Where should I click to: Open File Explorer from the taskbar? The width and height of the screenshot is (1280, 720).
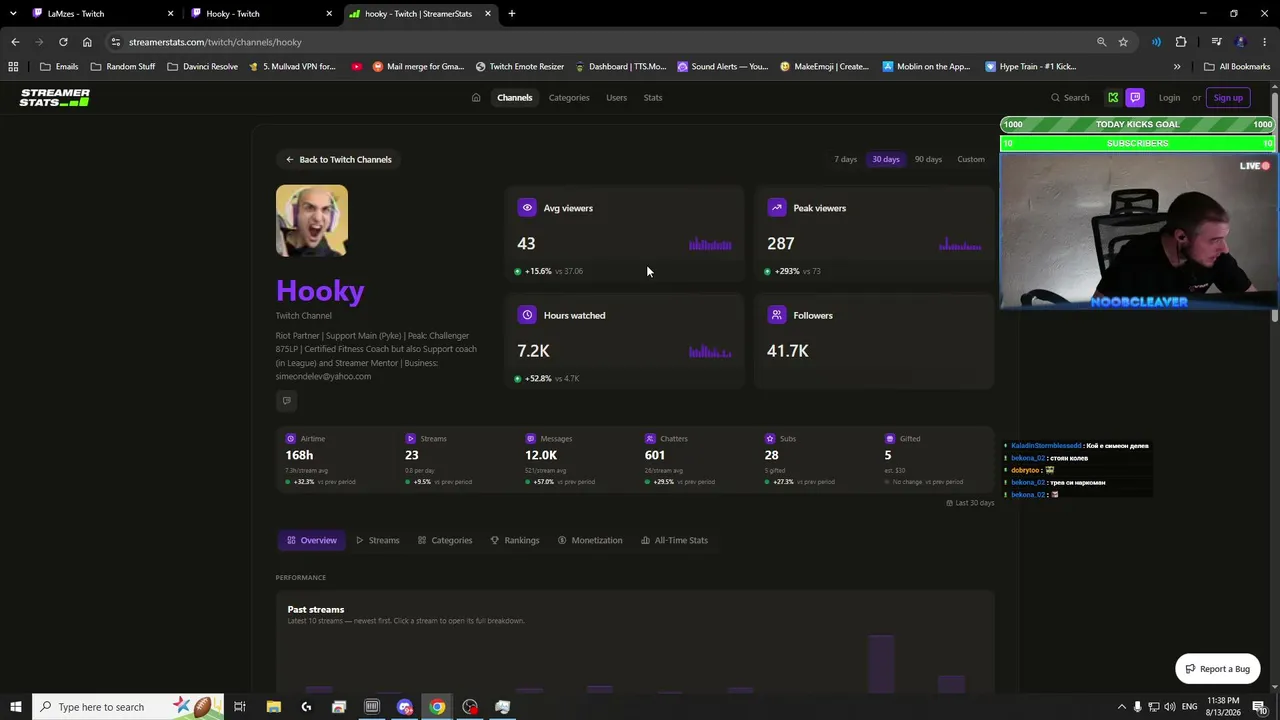coord(273,707)
